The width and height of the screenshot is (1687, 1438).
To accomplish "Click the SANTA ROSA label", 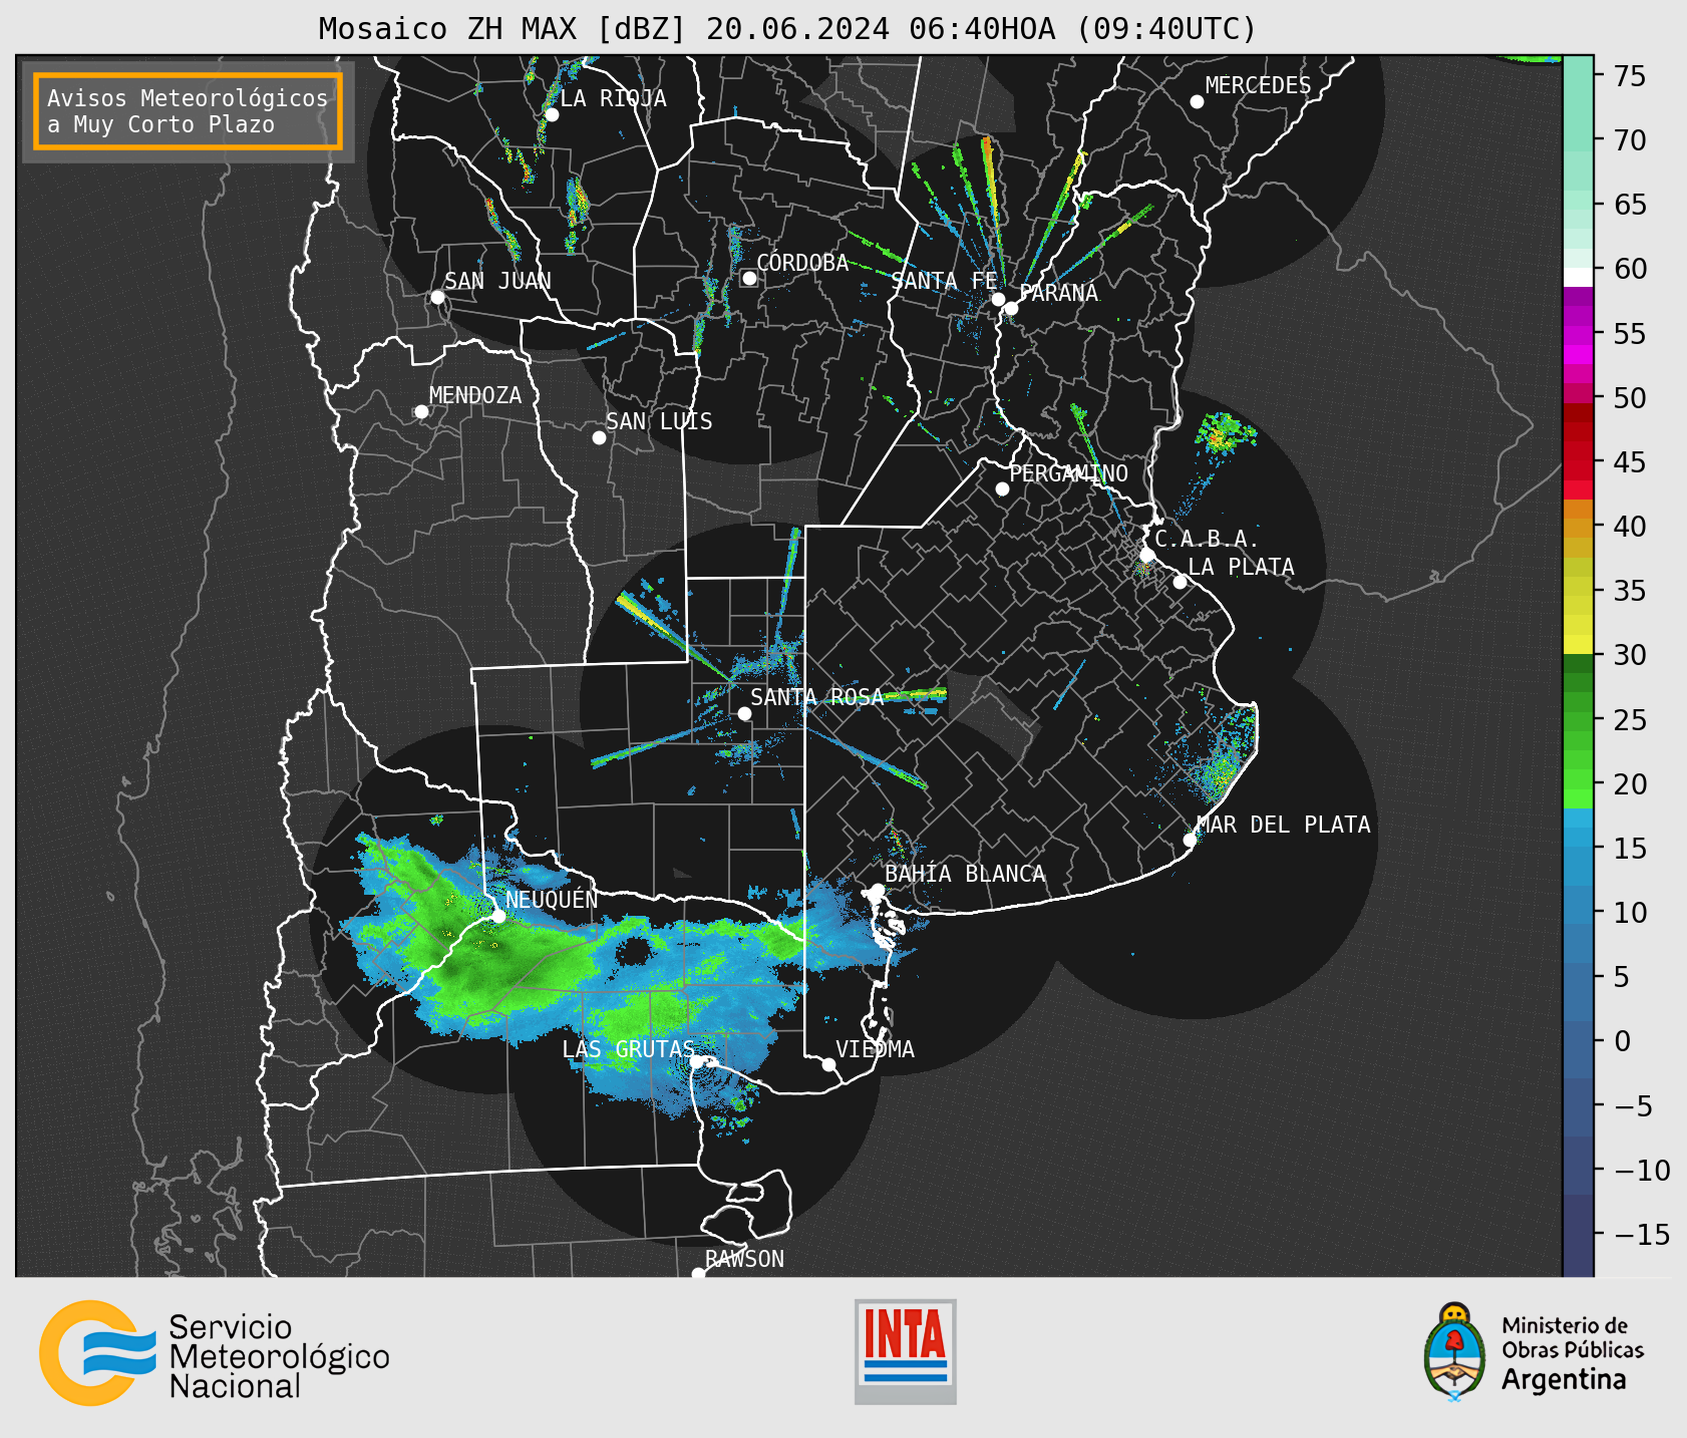I will coord(817,697).
